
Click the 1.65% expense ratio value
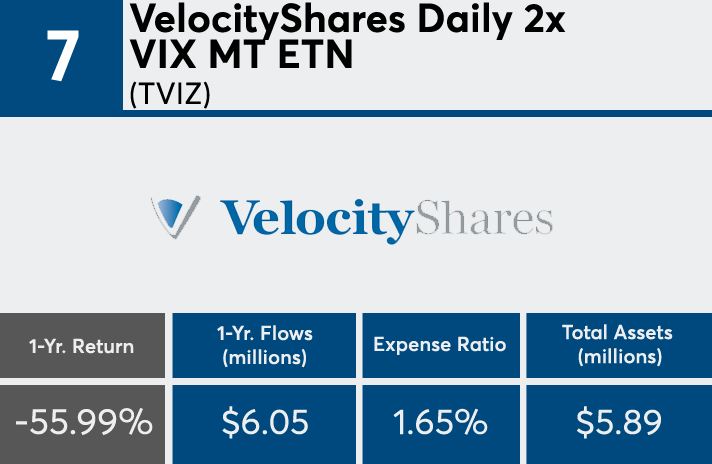click(x=440, y=422)
